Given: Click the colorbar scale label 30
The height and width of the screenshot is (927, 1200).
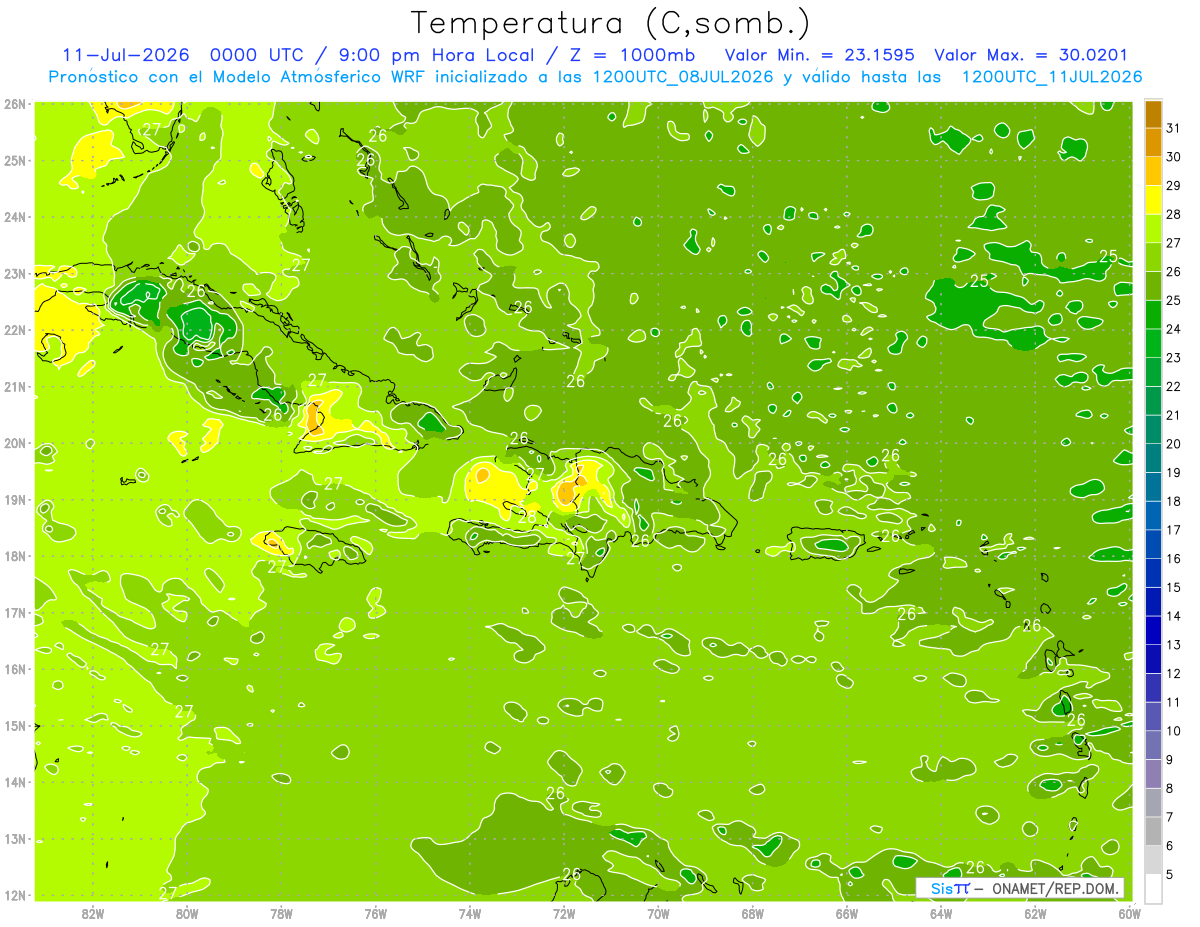Looking at the screenshot, I should tap(1173, 157).
